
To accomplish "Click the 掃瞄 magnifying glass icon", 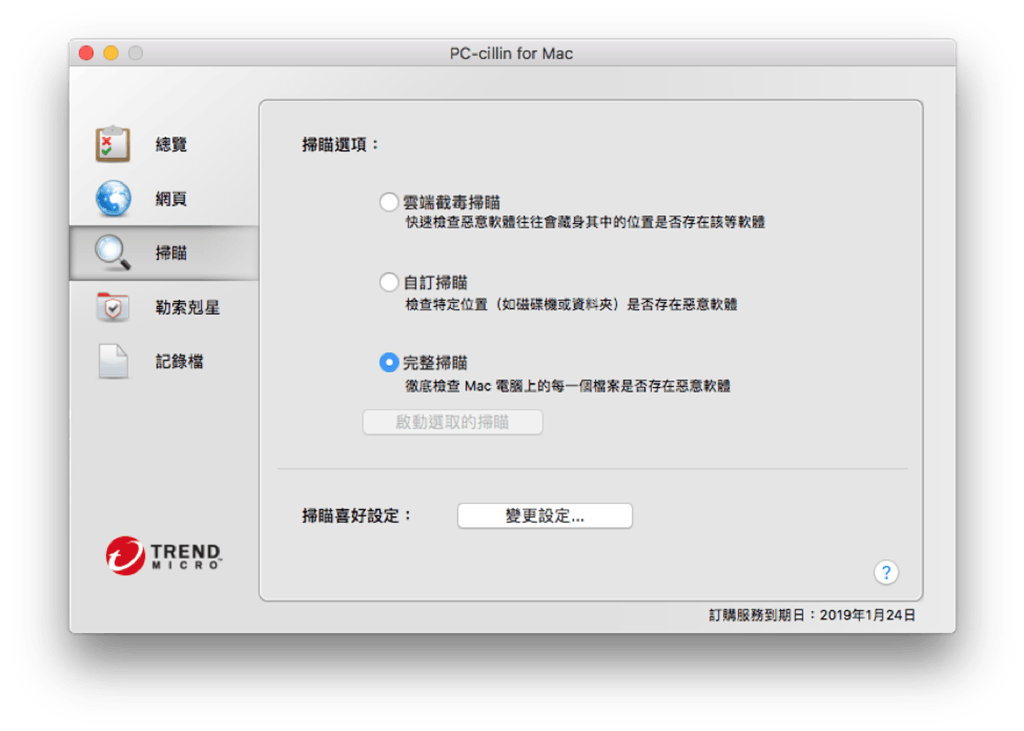I will (113, 253).
